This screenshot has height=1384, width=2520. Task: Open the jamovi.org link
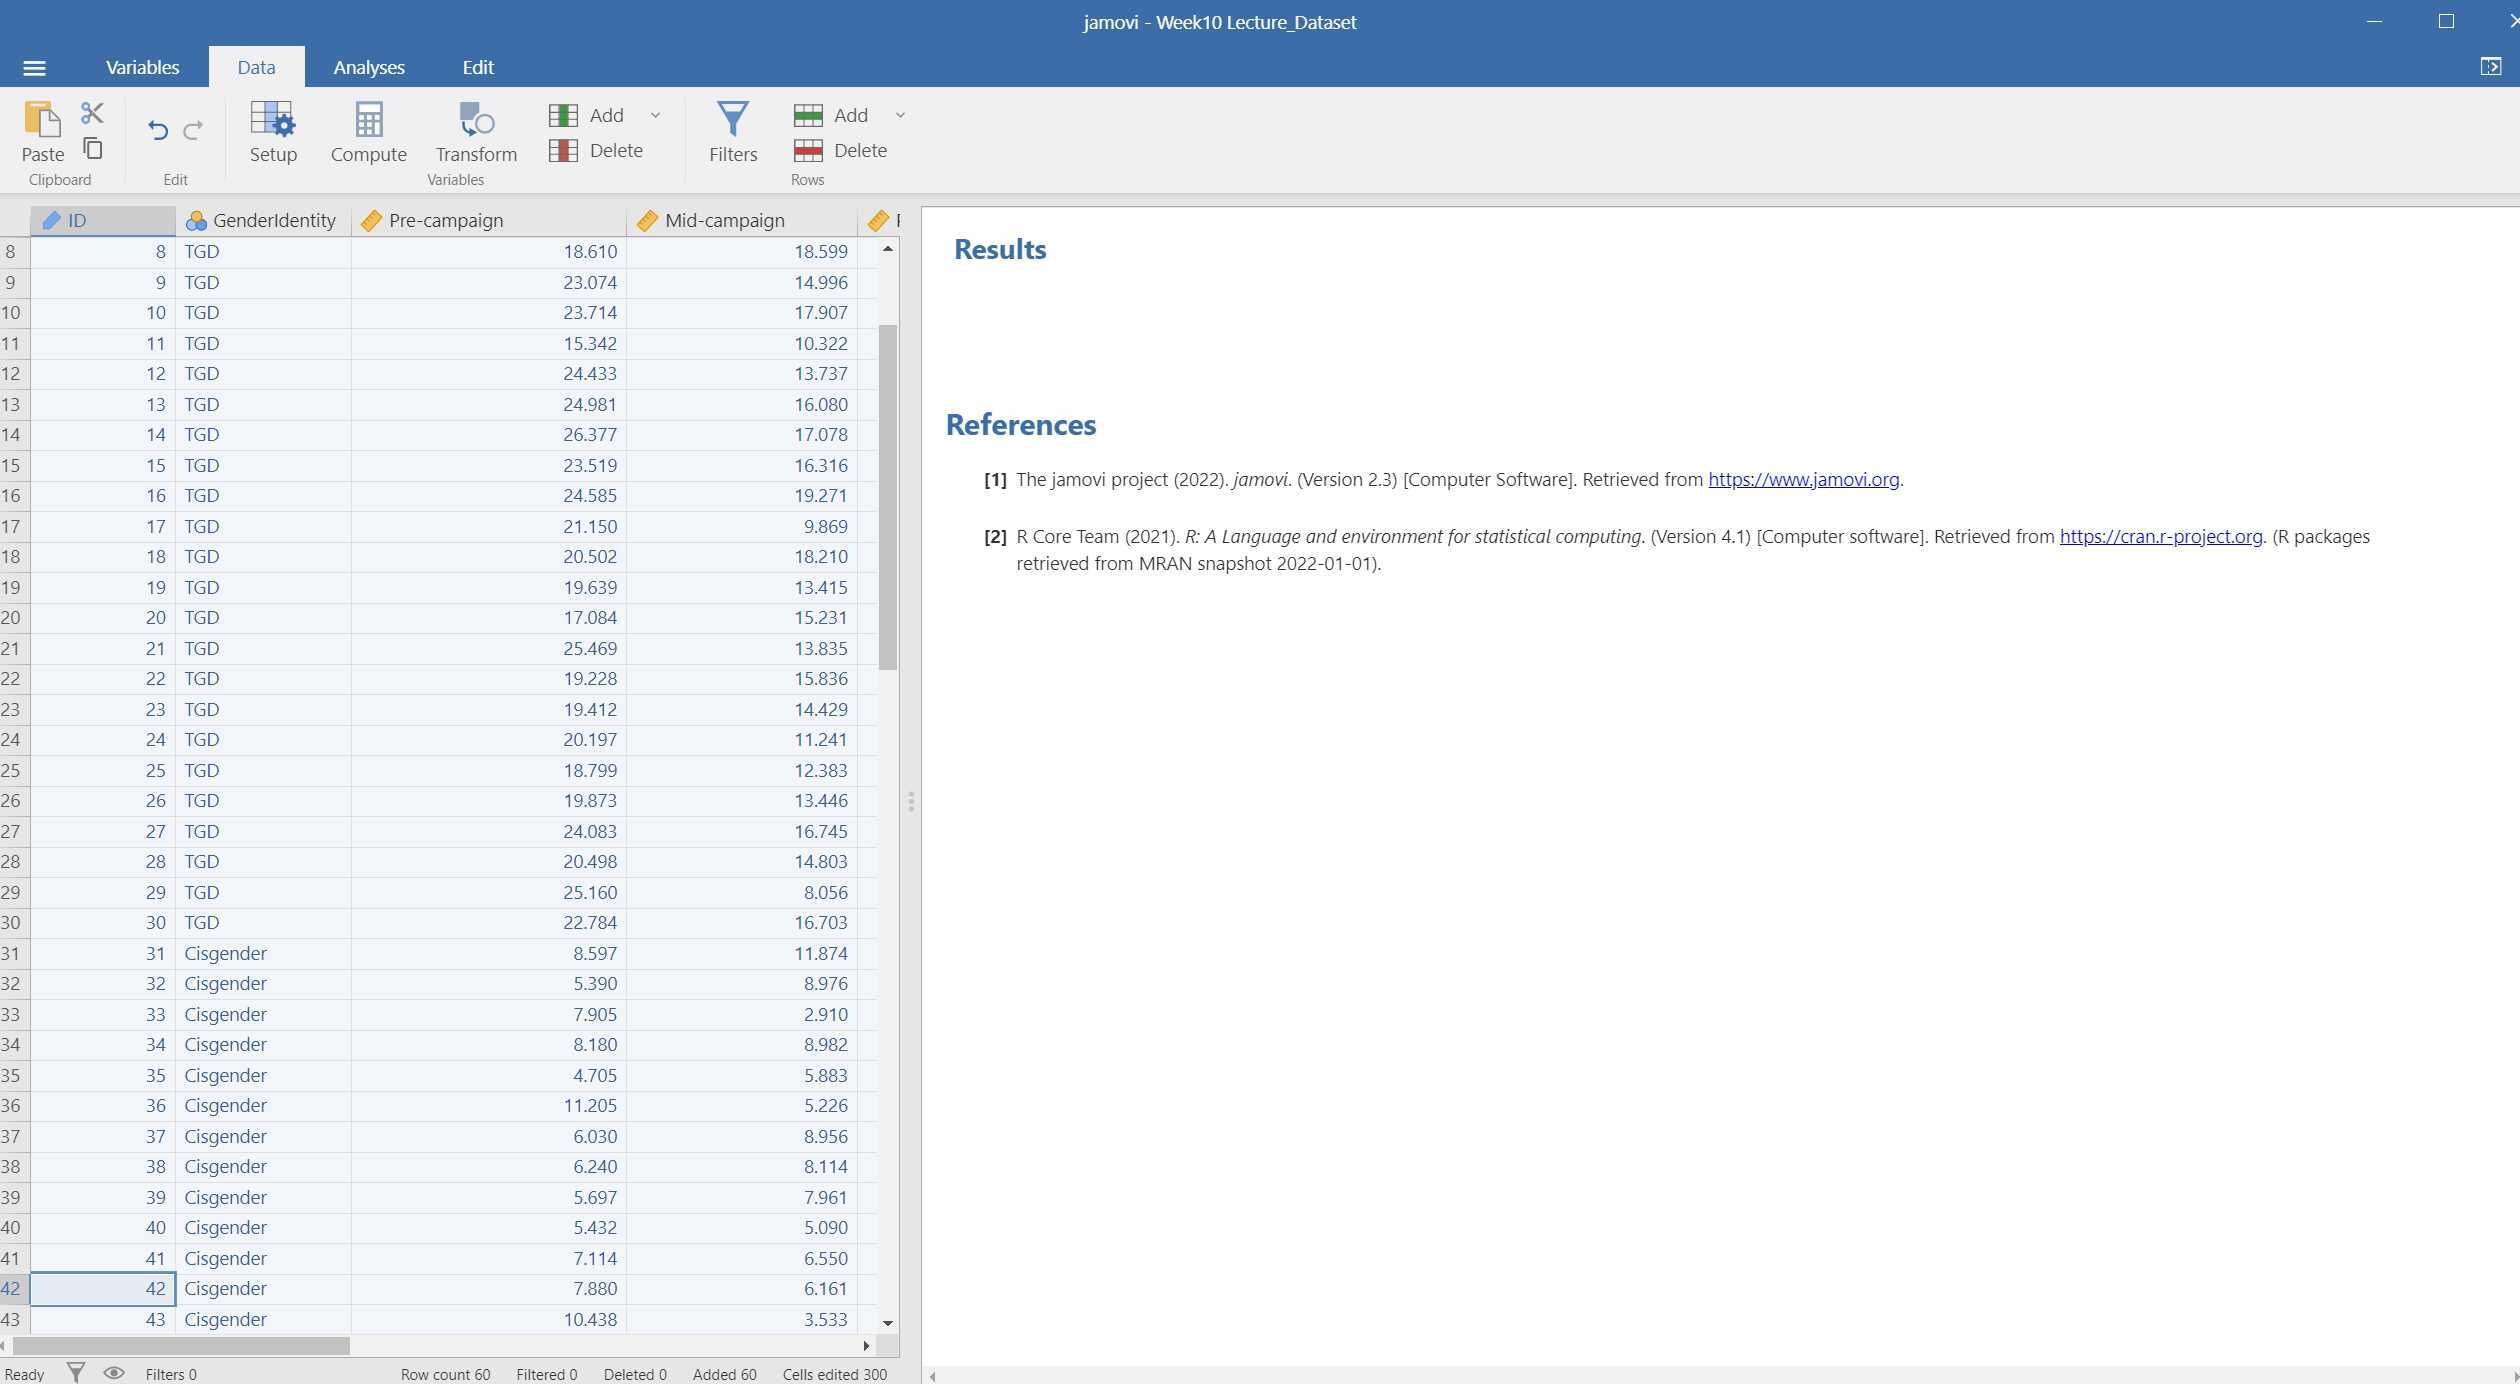[1803, 479]
